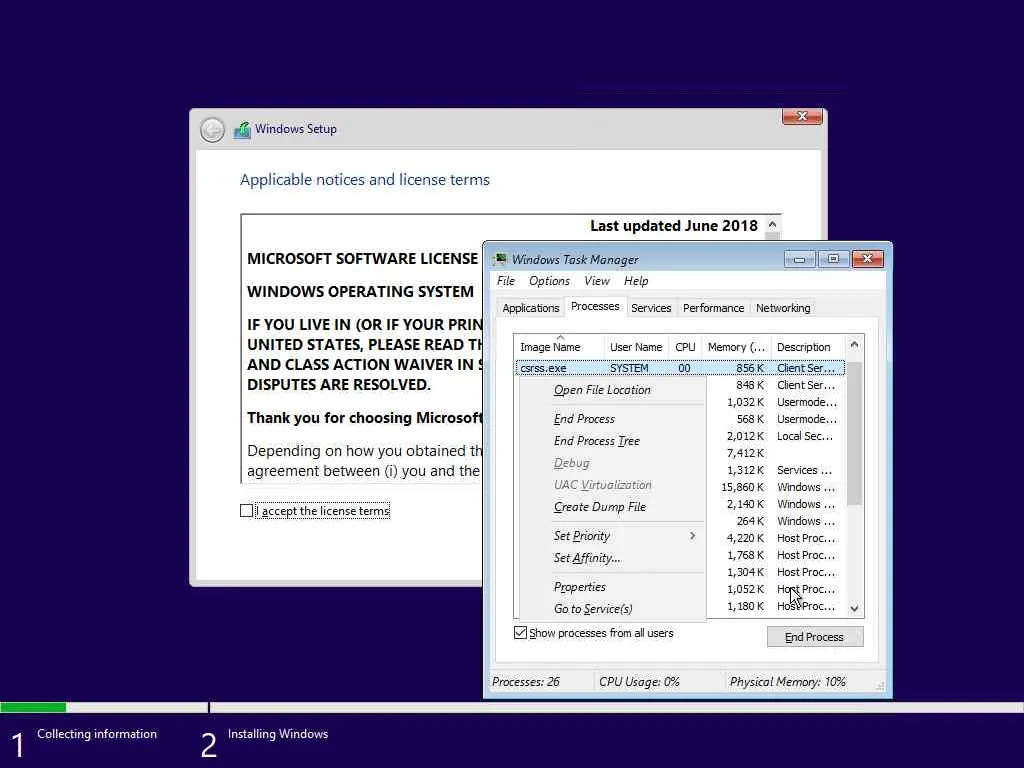Click the 15,860 K memory value
1024x768 pixels.
coord(743,487)
